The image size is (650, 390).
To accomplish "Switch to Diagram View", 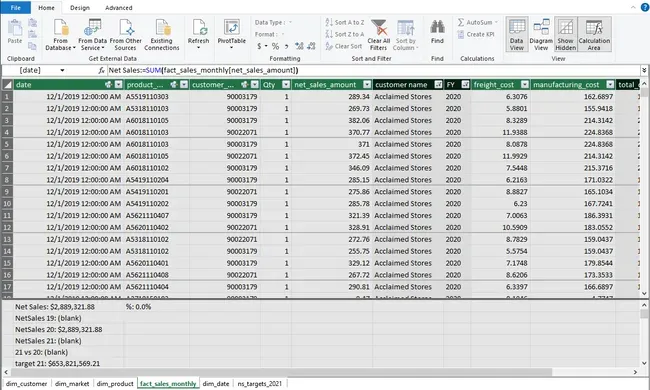I will pyautogui.click(x=541, y=34).
